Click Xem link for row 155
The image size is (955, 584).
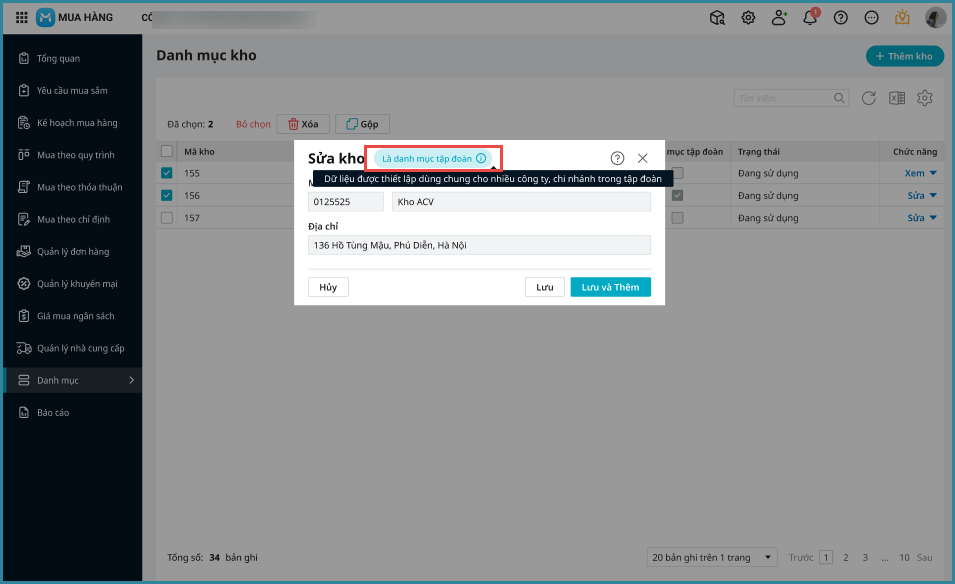tap(914, 173)
